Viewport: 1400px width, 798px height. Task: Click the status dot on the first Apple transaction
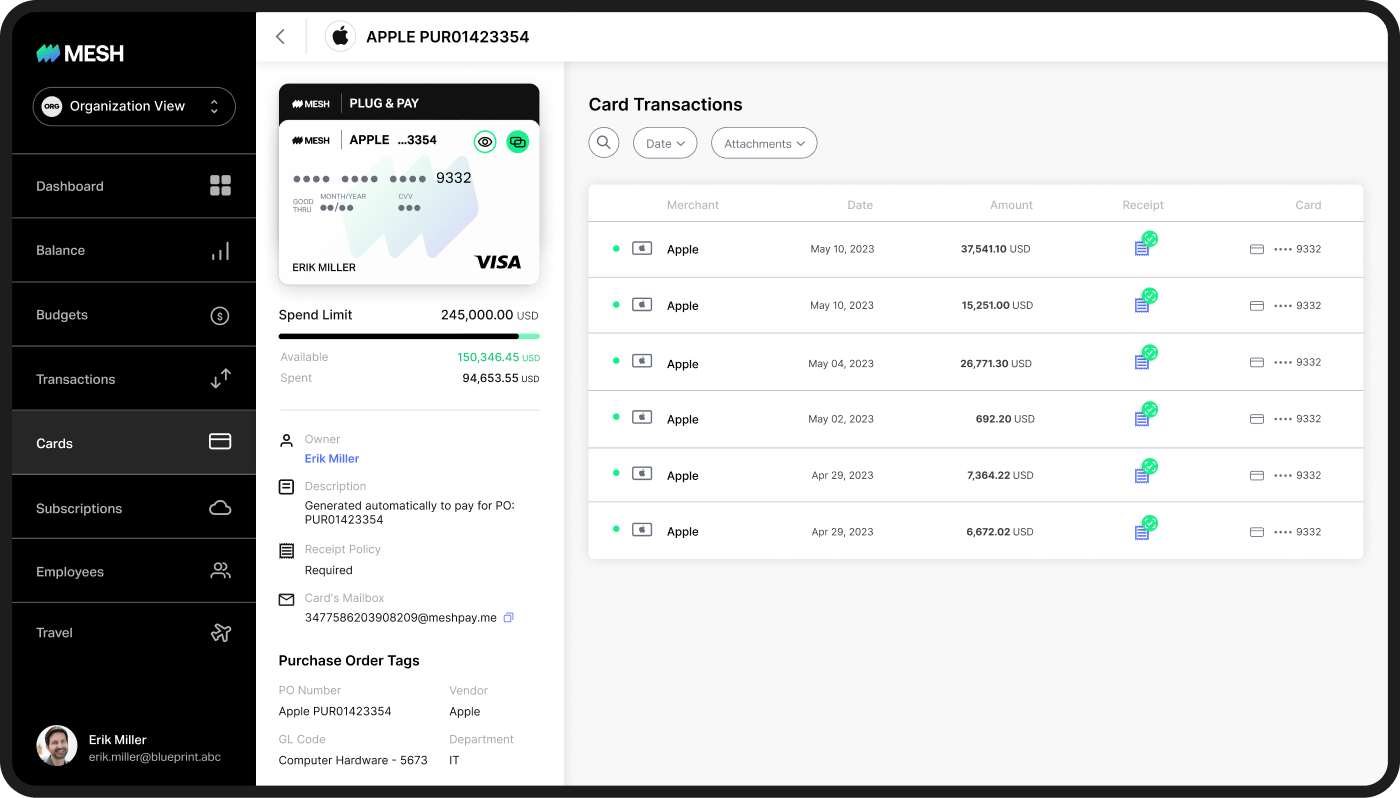tap(616, 248)
